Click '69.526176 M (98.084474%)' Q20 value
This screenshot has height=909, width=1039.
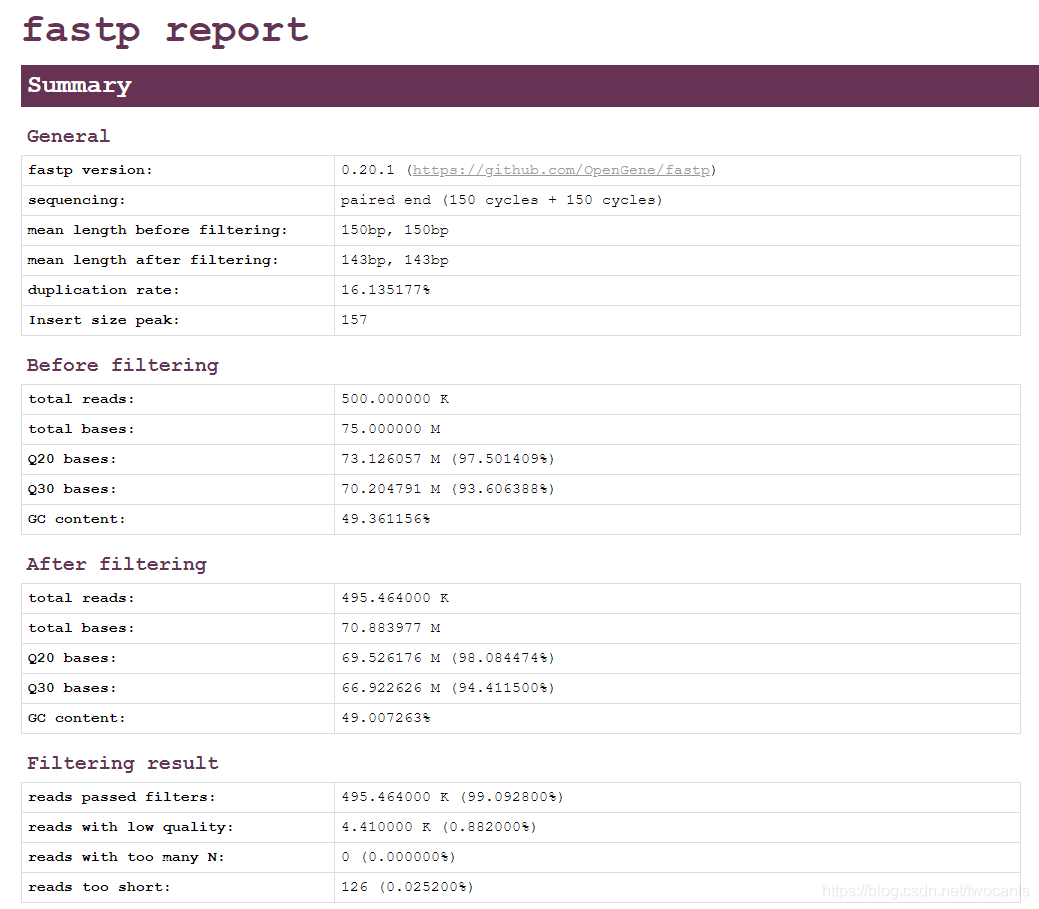pyautogui.click(x=448, y=658)
